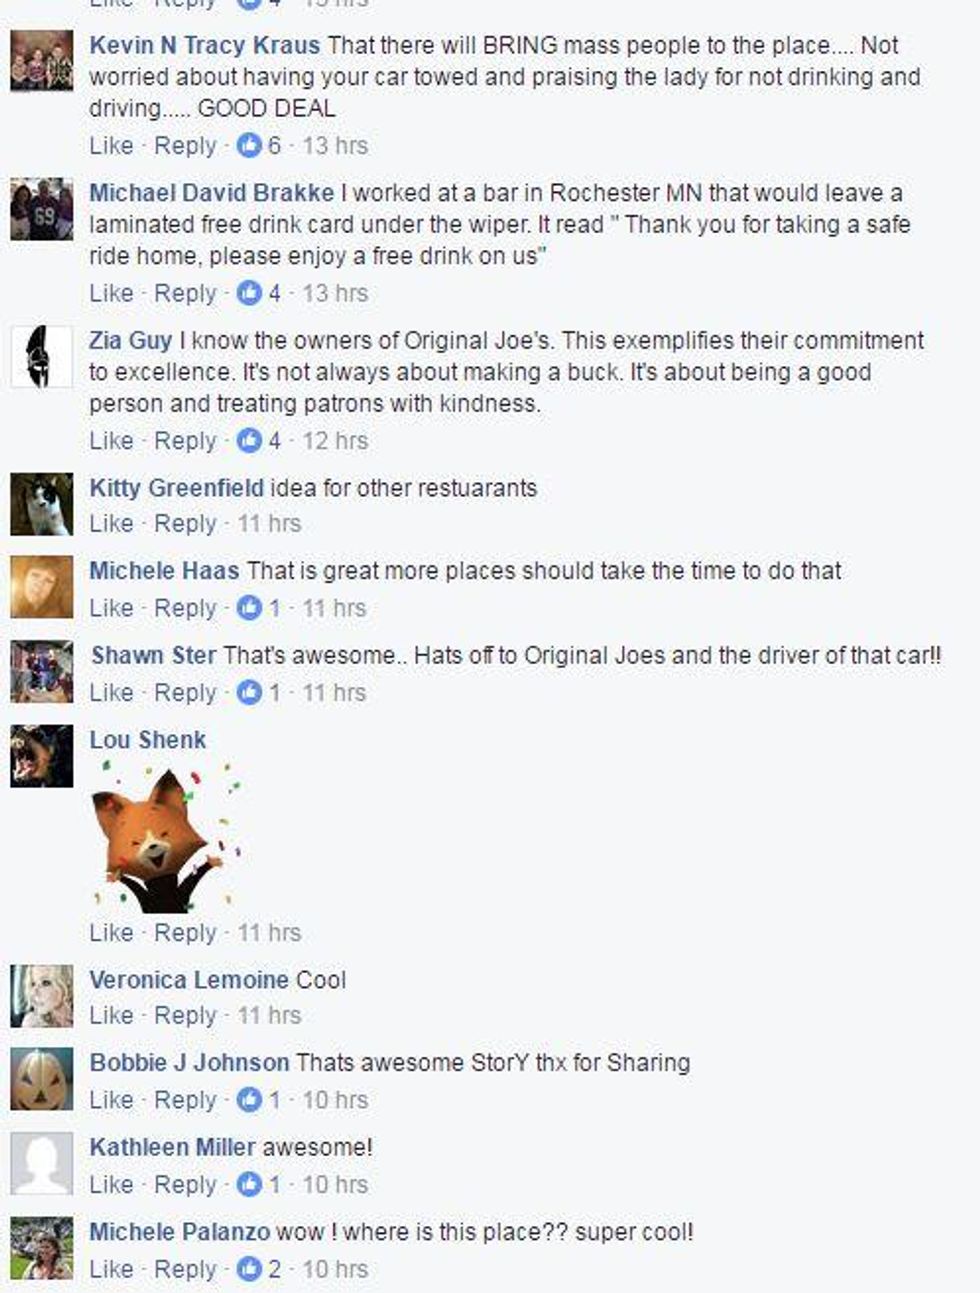Click the thumbs-up icon on Michael David Brakke's comment
The image size is (980, 1293).
pos(249,294)
